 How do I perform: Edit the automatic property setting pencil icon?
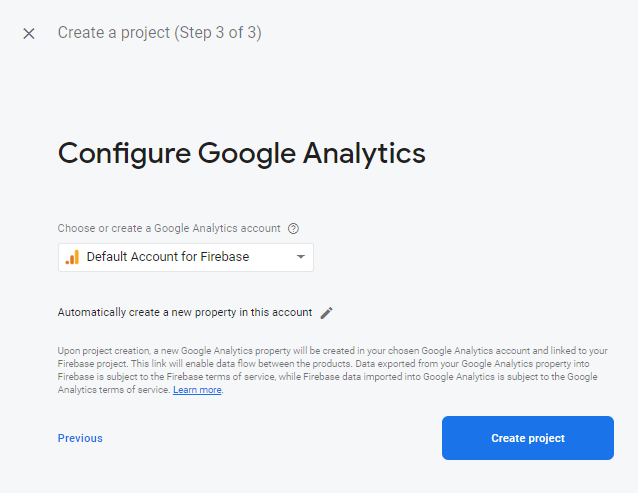326,313
